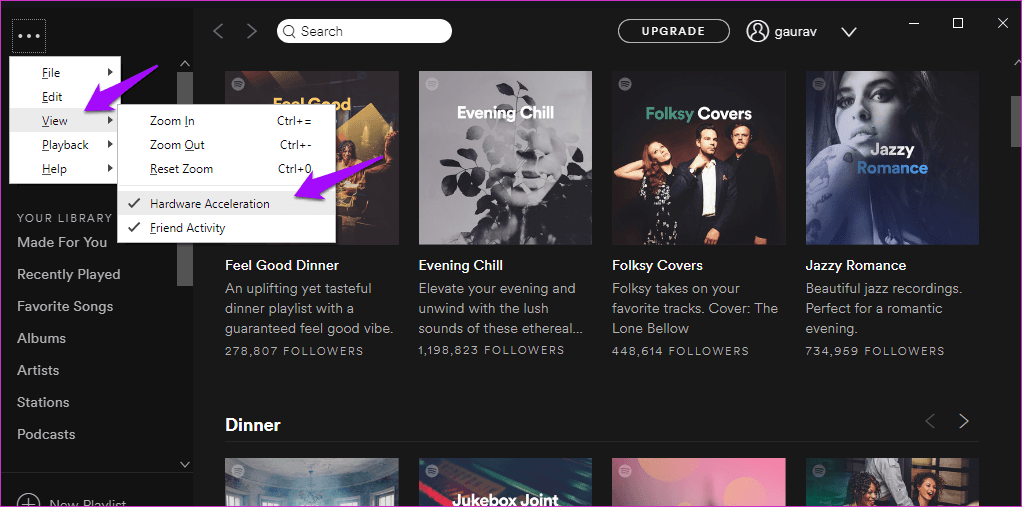Show the next Dinner playlists with right arrow
This screenshot has width=1022, height=507.
coord(964,422)
